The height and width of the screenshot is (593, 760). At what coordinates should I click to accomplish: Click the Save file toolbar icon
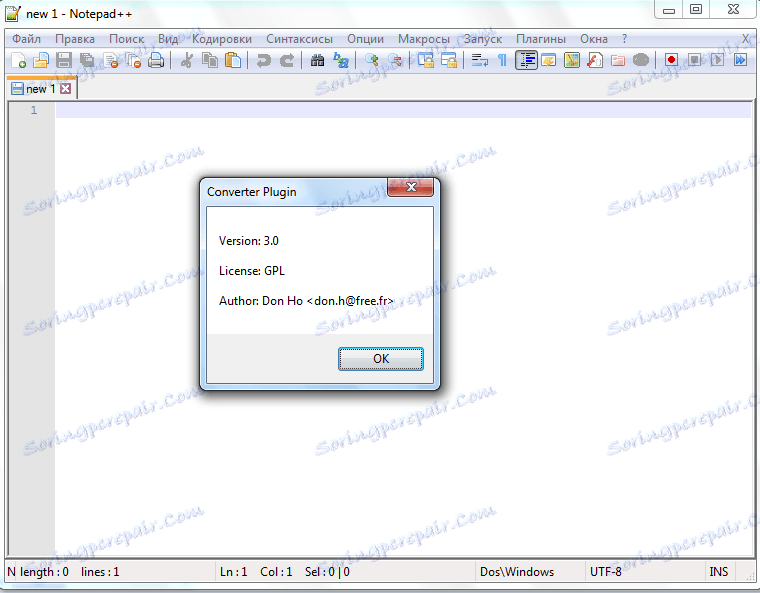click(63, 61)
